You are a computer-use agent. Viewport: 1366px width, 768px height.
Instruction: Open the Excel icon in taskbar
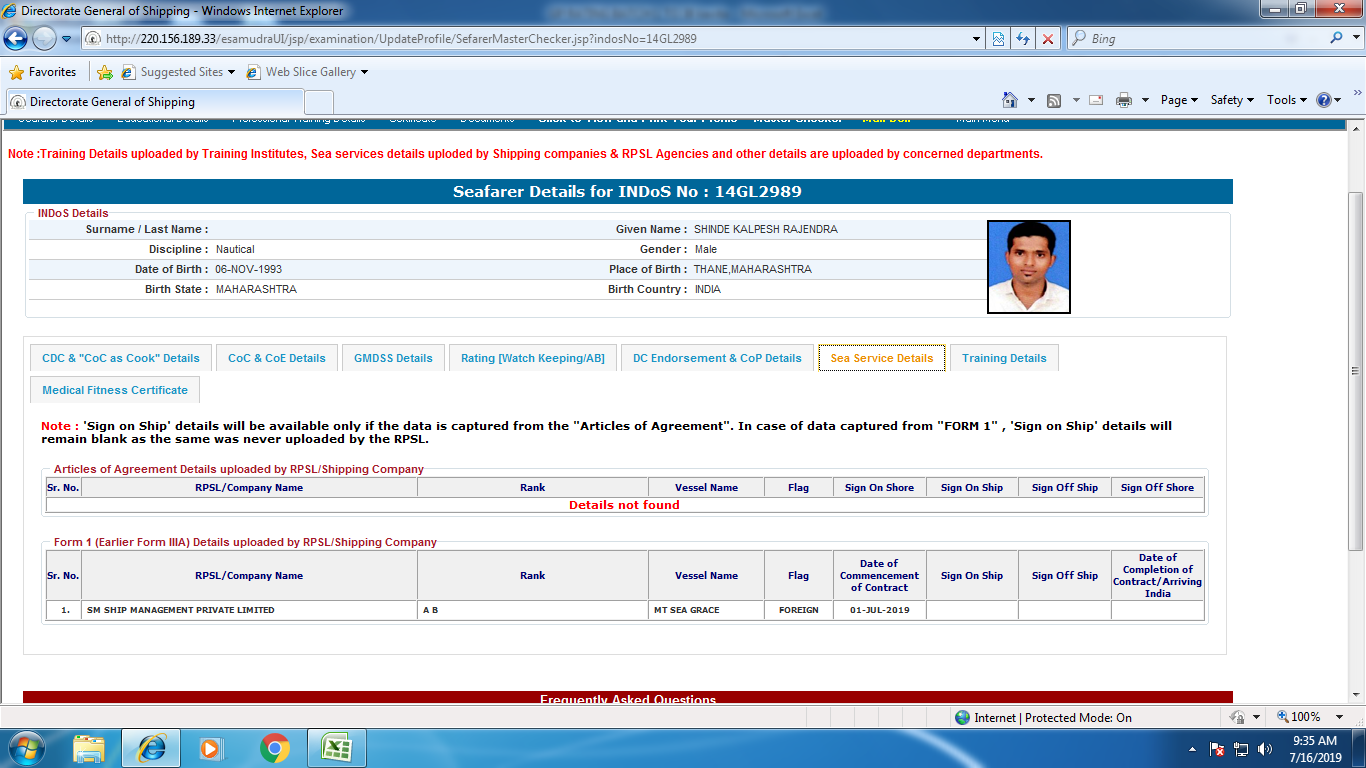point(335,747)
